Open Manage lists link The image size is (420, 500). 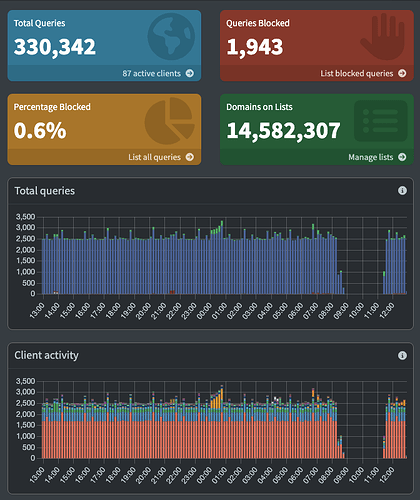click(x=371, y=157)
